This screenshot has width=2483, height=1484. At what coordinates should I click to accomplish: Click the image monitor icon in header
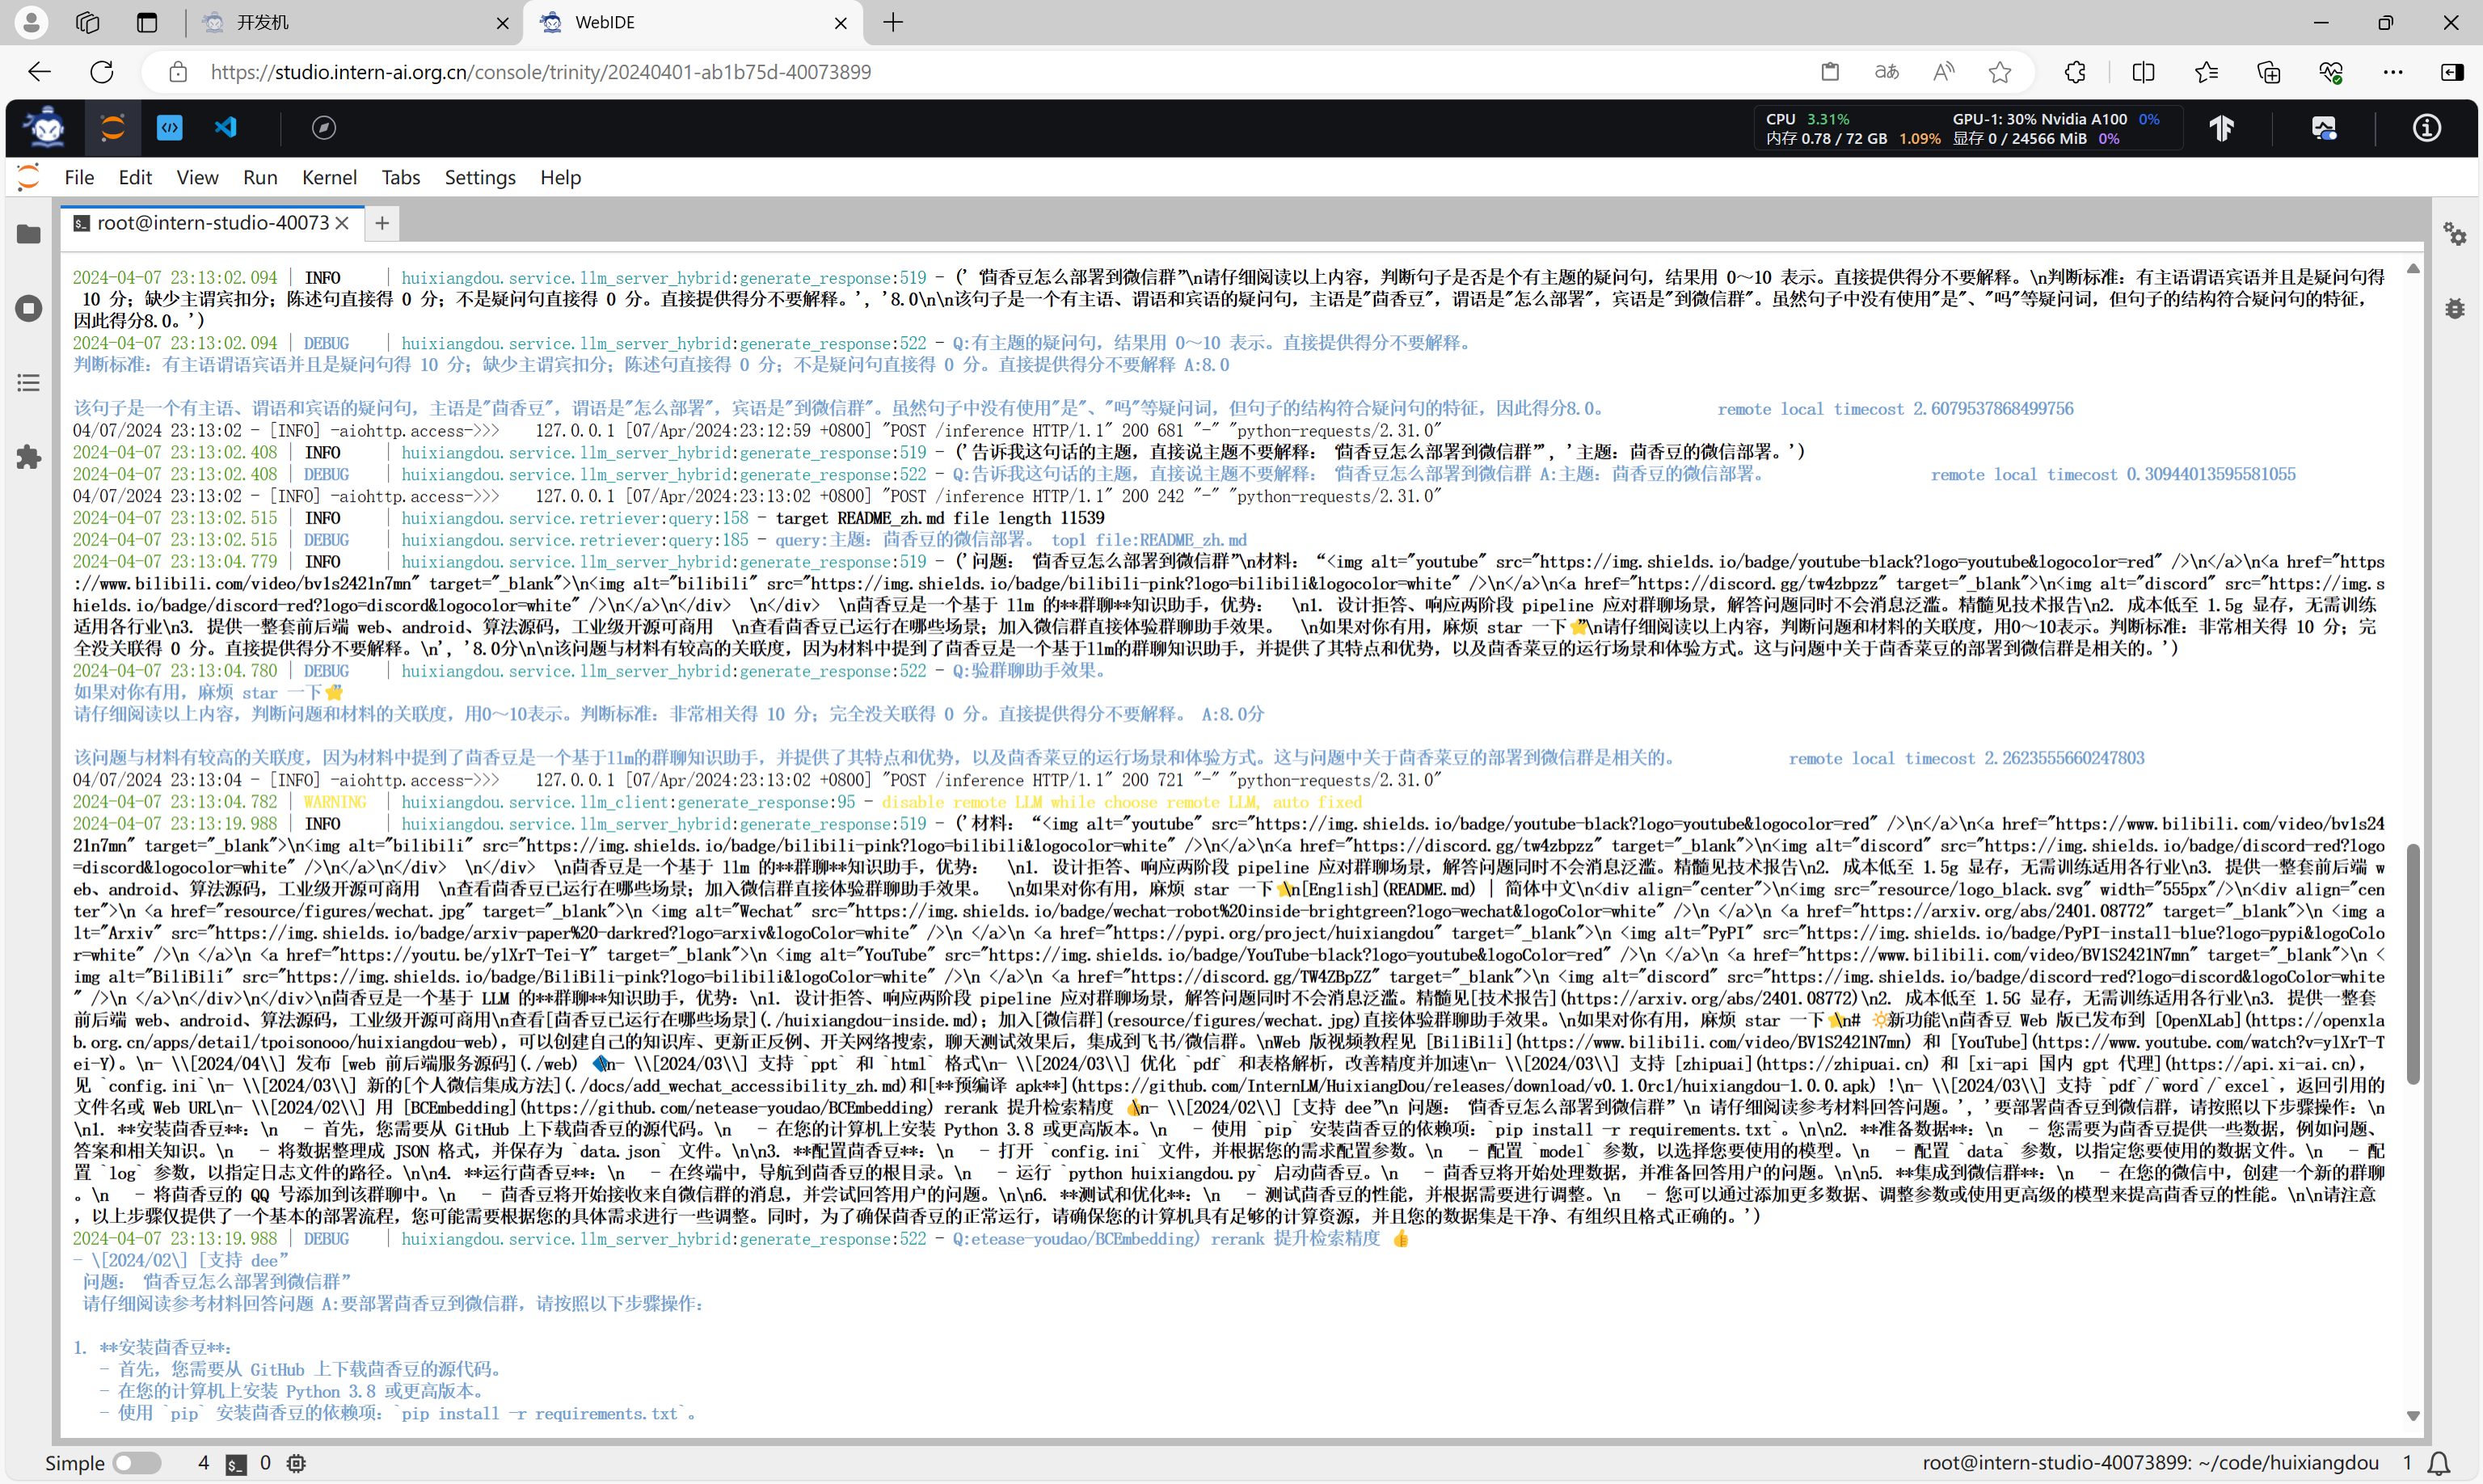2324,128
